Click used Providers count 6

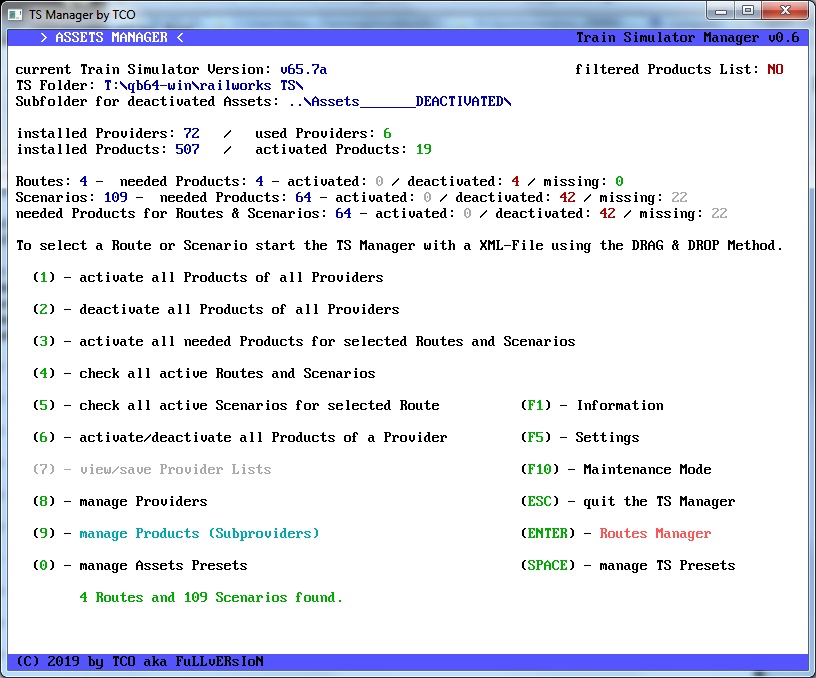point(387,133)
